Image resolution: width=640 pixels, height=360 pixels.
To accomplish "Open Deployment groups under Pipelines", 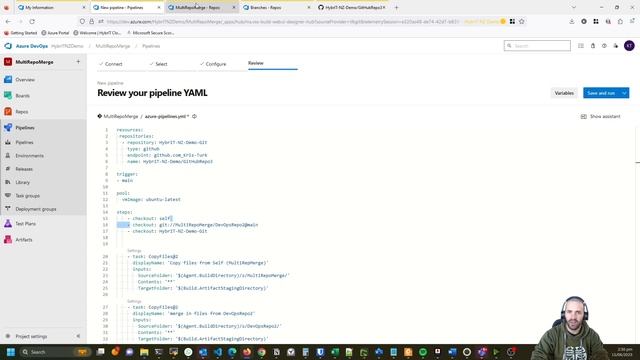I will 36,209.
